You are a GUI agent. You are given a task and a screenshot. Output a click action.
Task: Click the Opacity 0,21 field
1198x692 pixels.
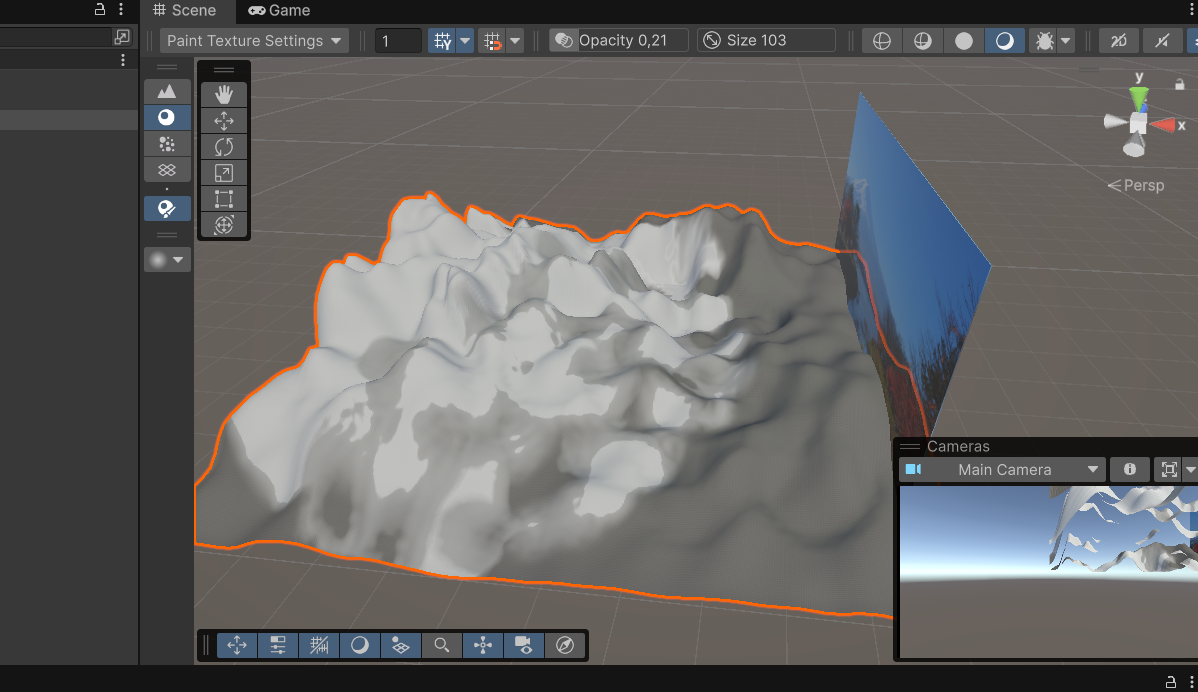(620, 41)
